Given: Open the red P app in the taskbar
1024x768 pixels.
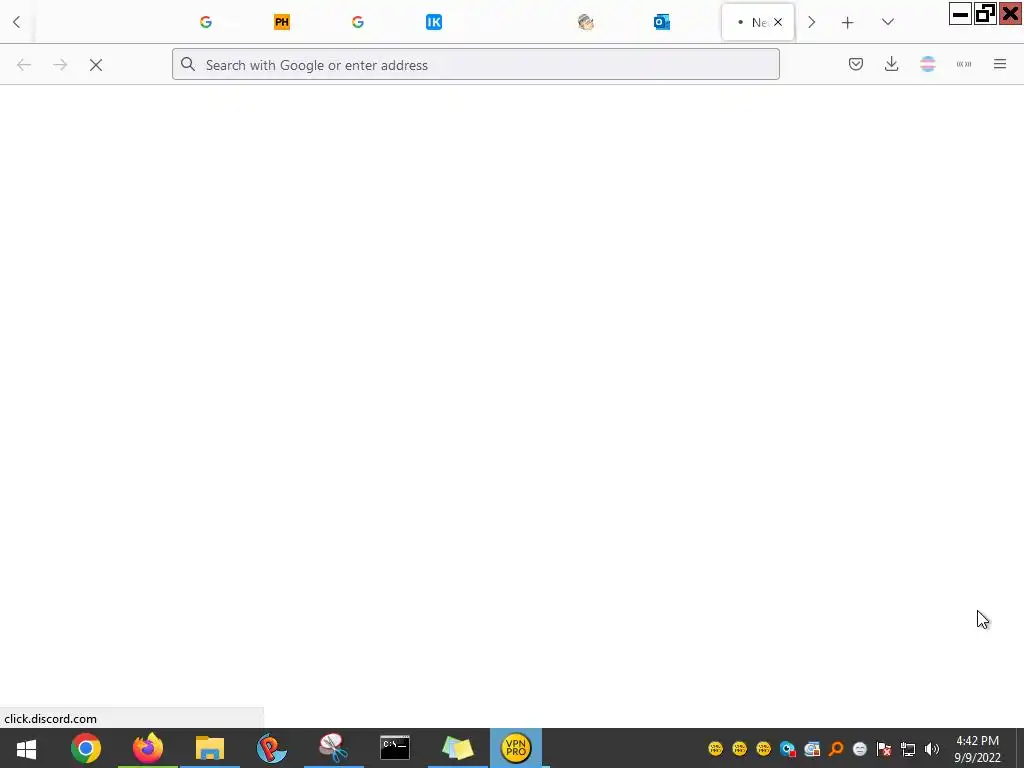Looking at the screenshot, I should (x=272, y=748).
